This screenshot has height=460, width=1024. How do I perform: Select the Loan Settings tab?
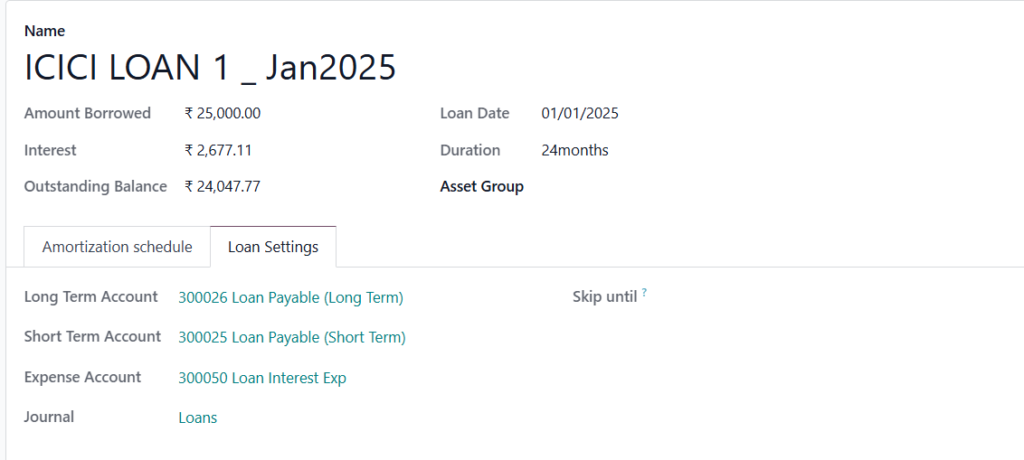273,247
